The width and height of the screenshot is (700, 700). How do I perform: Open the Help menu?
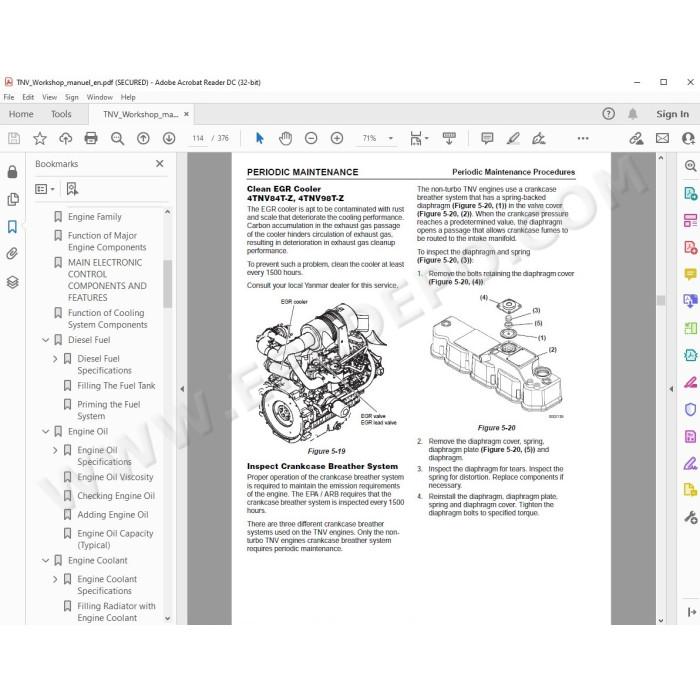pyautogui.click(x=128, y=97)
